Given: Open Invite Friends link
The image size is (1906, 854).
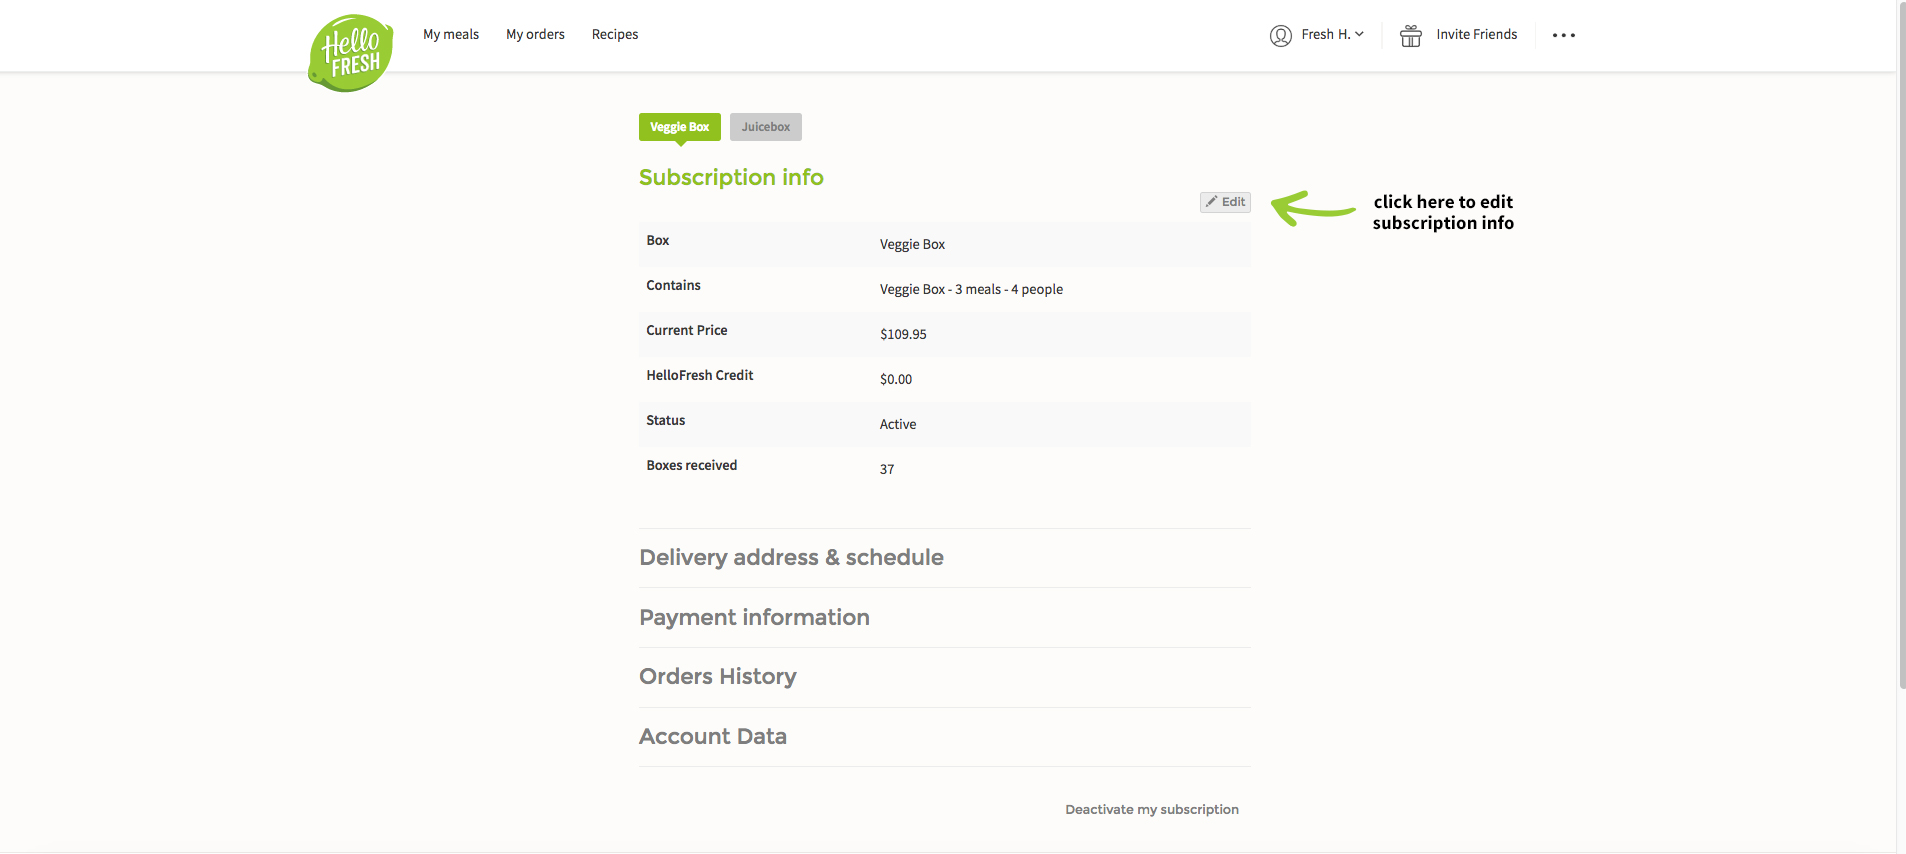Looking at the screenshot, I should [1477, 34].
